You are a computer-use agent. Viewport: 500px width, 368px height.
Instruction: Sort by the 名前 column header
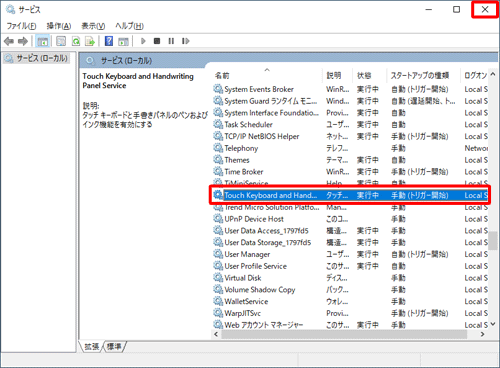267,76
